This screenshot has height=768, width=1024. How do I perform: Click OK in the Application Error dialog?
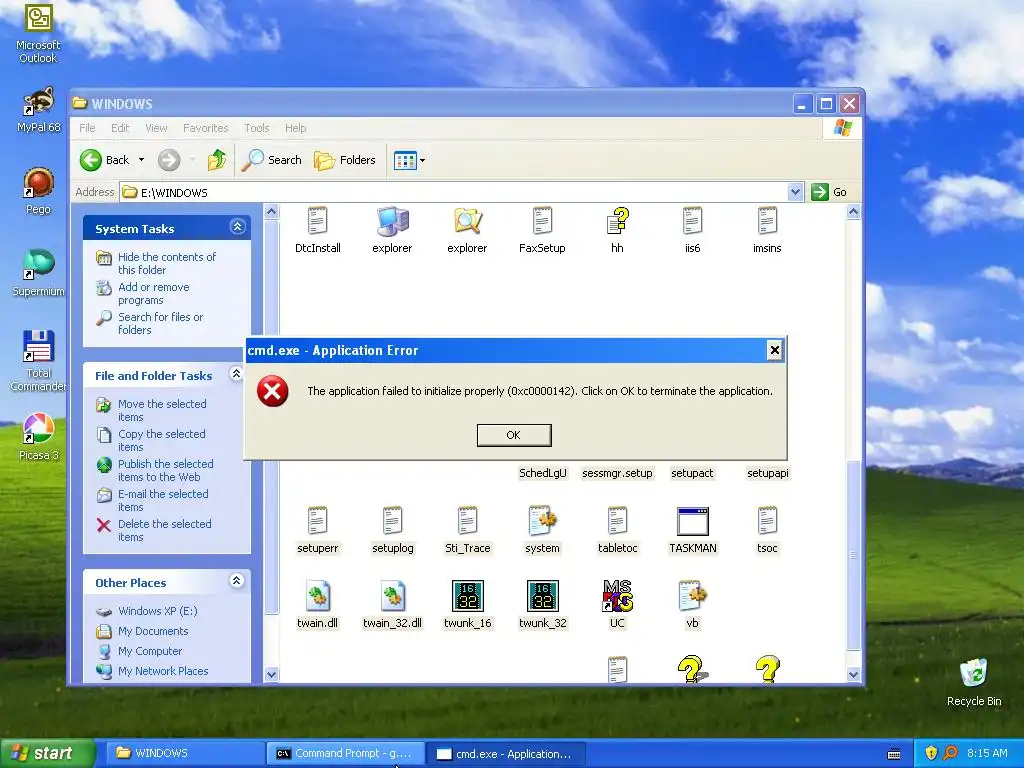pyautogui.click(x=514, y=435)
